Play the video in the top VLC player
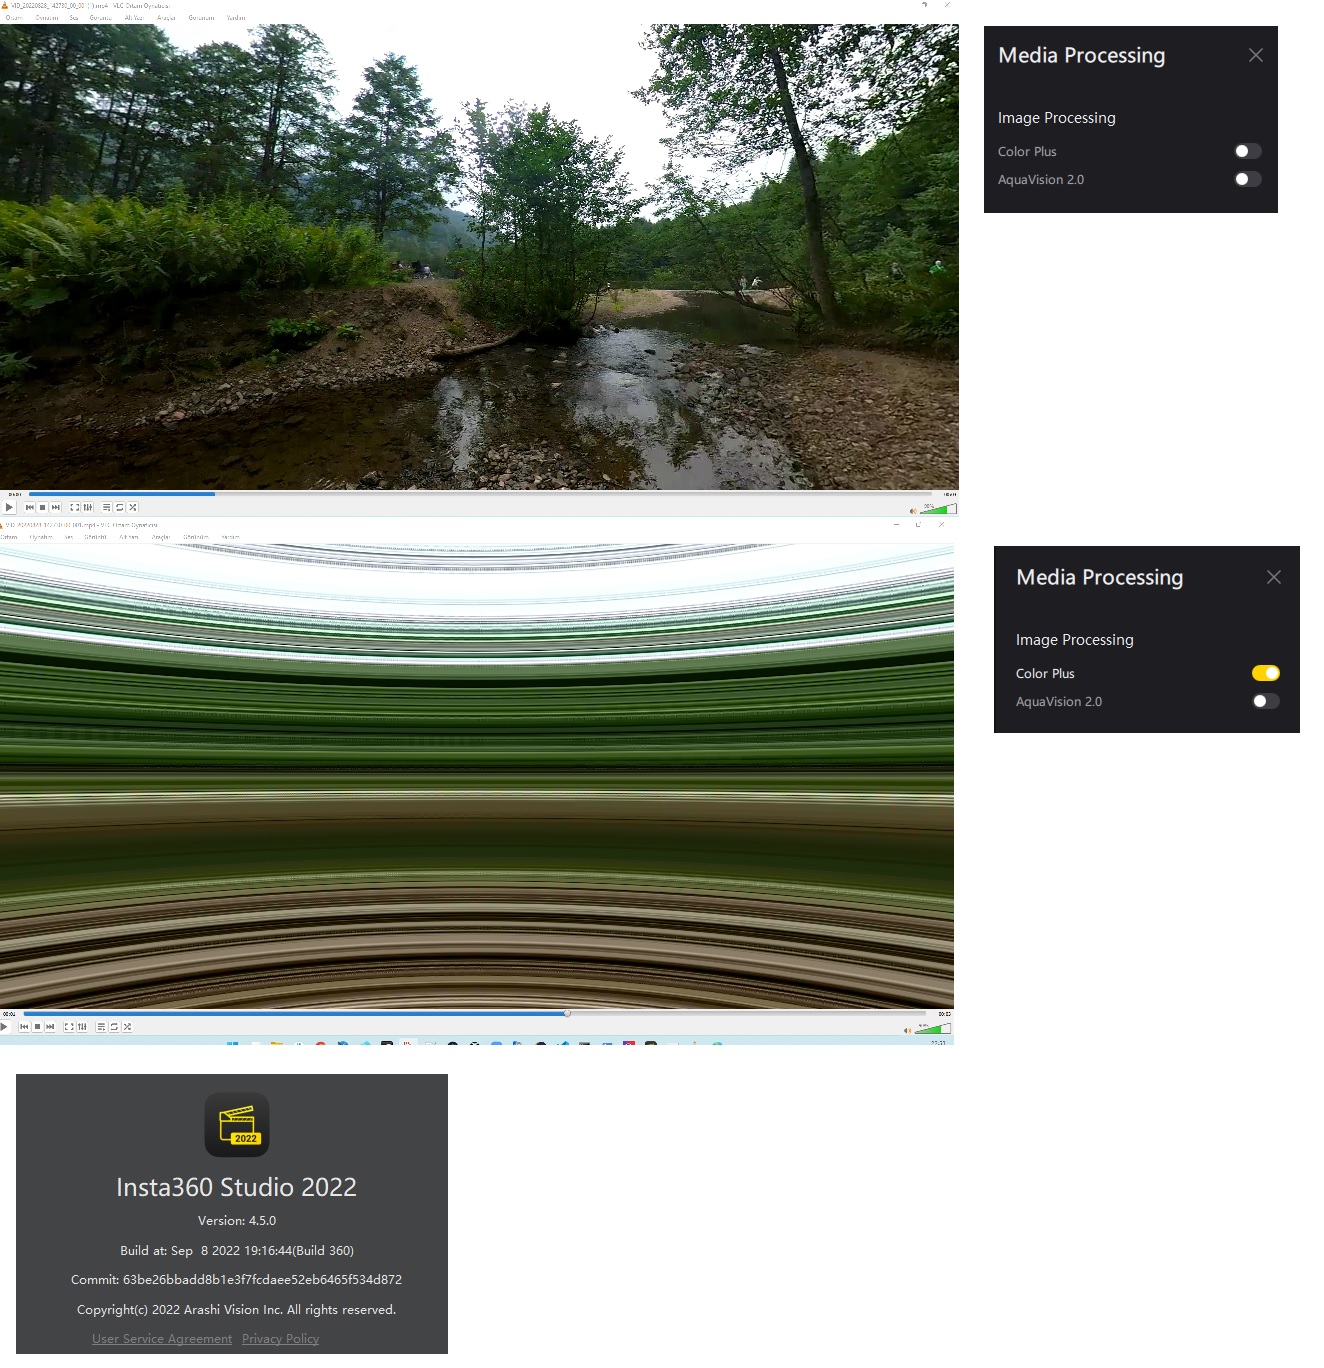The image size is (1324, 1368). (9, 507)
